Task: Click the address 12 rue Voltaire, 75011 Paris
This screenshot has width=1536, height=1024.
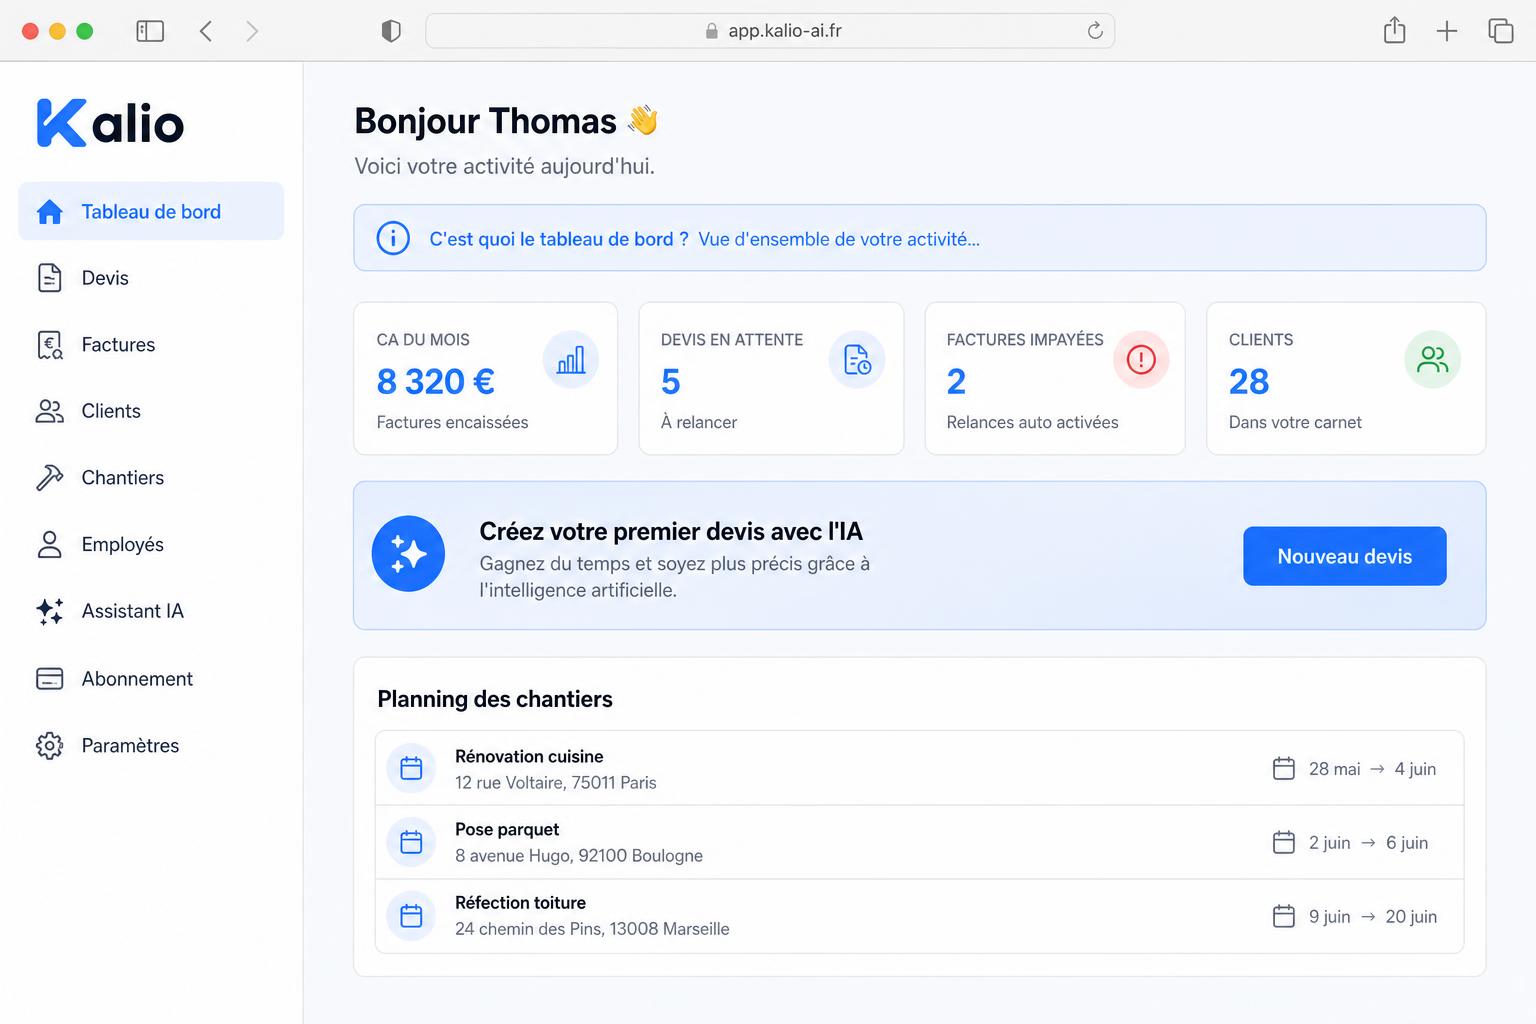Action: pyautogui.click(x=556, y=782)
